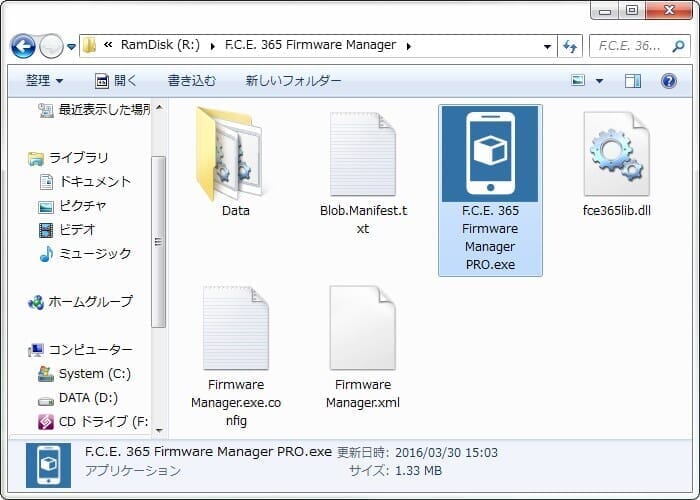Maximize the Explorer window
Viewport: 700px width, 500px height.
(x=632, y=11)
